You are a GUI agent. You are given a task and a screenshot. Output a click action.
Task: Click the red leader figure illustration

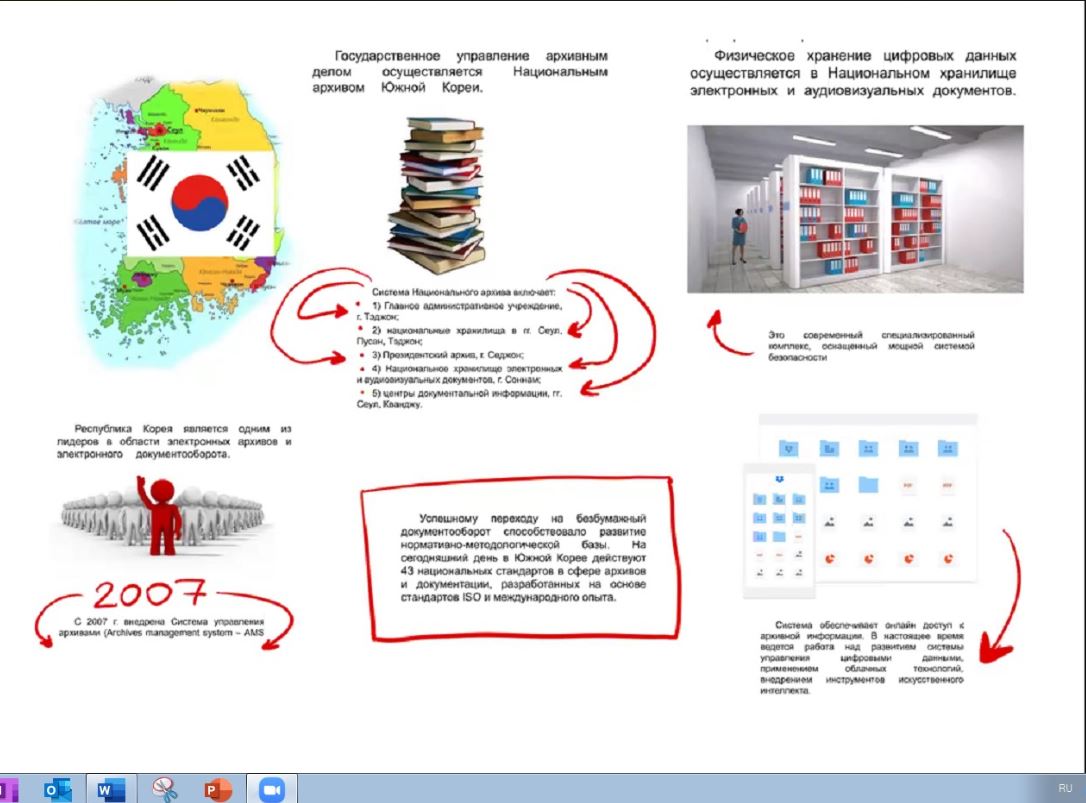(x=162, y=515)
